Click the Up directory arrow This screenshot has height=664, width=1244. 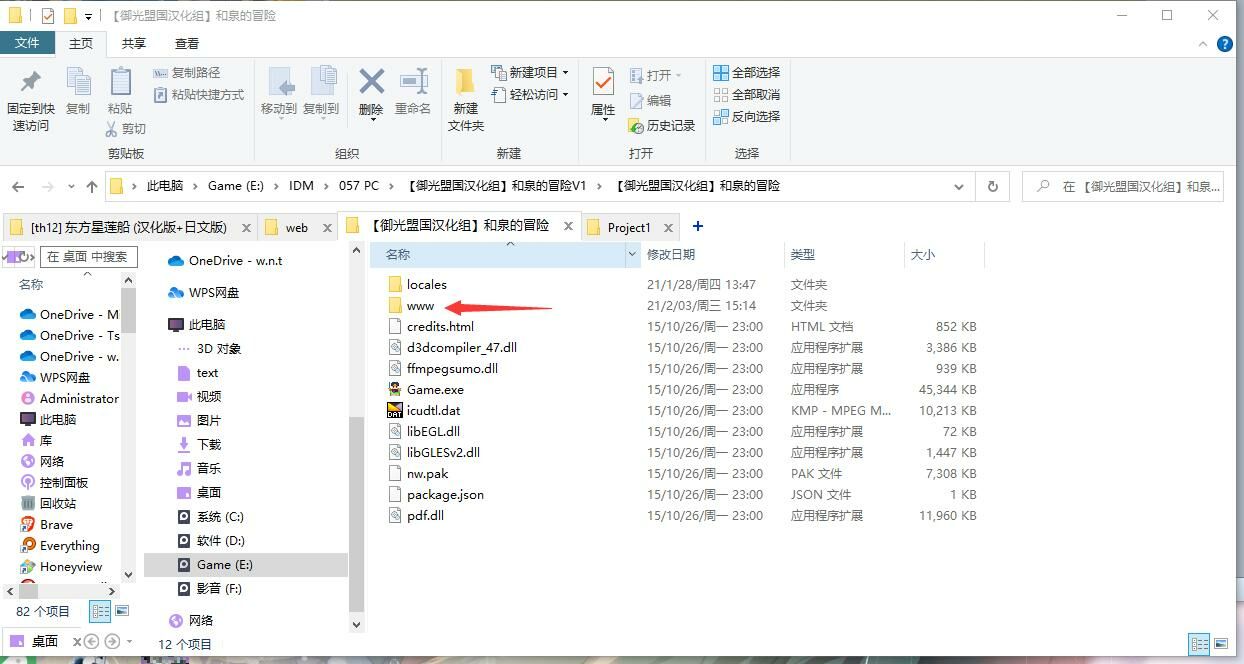(92, 186)
